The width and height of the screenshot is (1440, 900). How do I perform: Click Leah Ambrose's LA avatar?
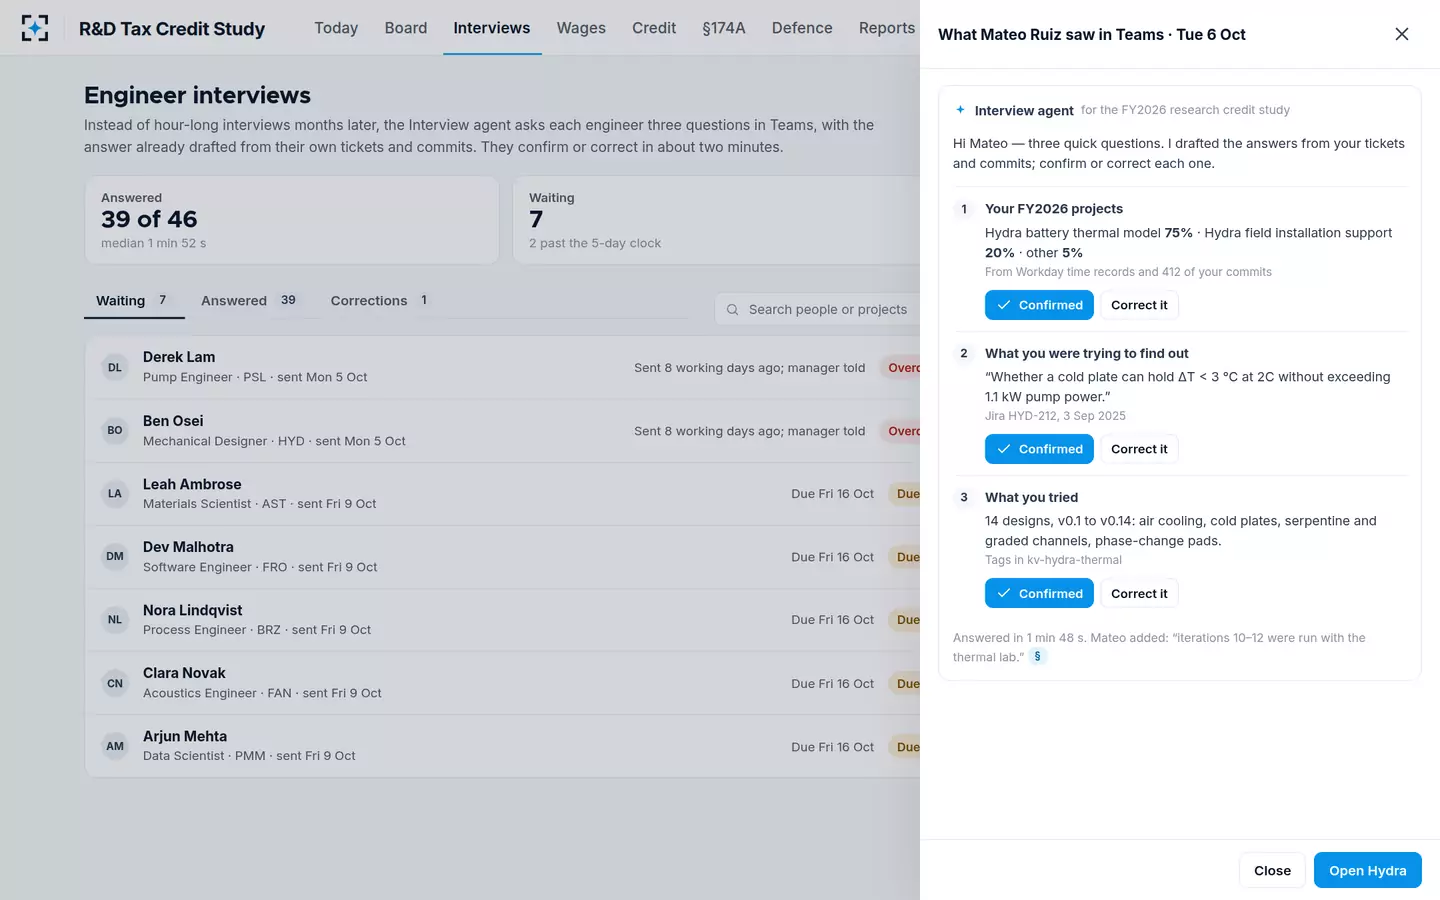point(115,494)
